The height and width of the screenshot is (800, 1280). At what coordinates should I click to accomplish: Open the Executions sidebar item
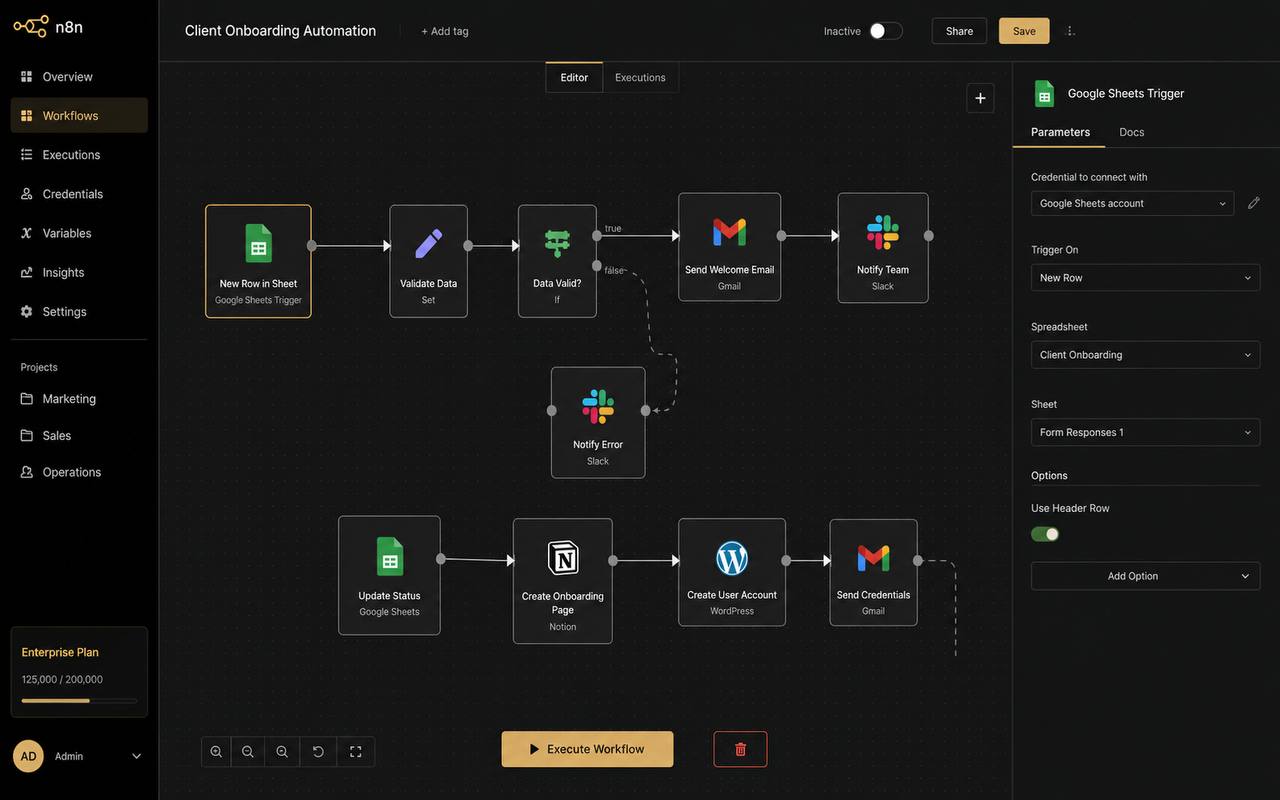tap(79, 155)
